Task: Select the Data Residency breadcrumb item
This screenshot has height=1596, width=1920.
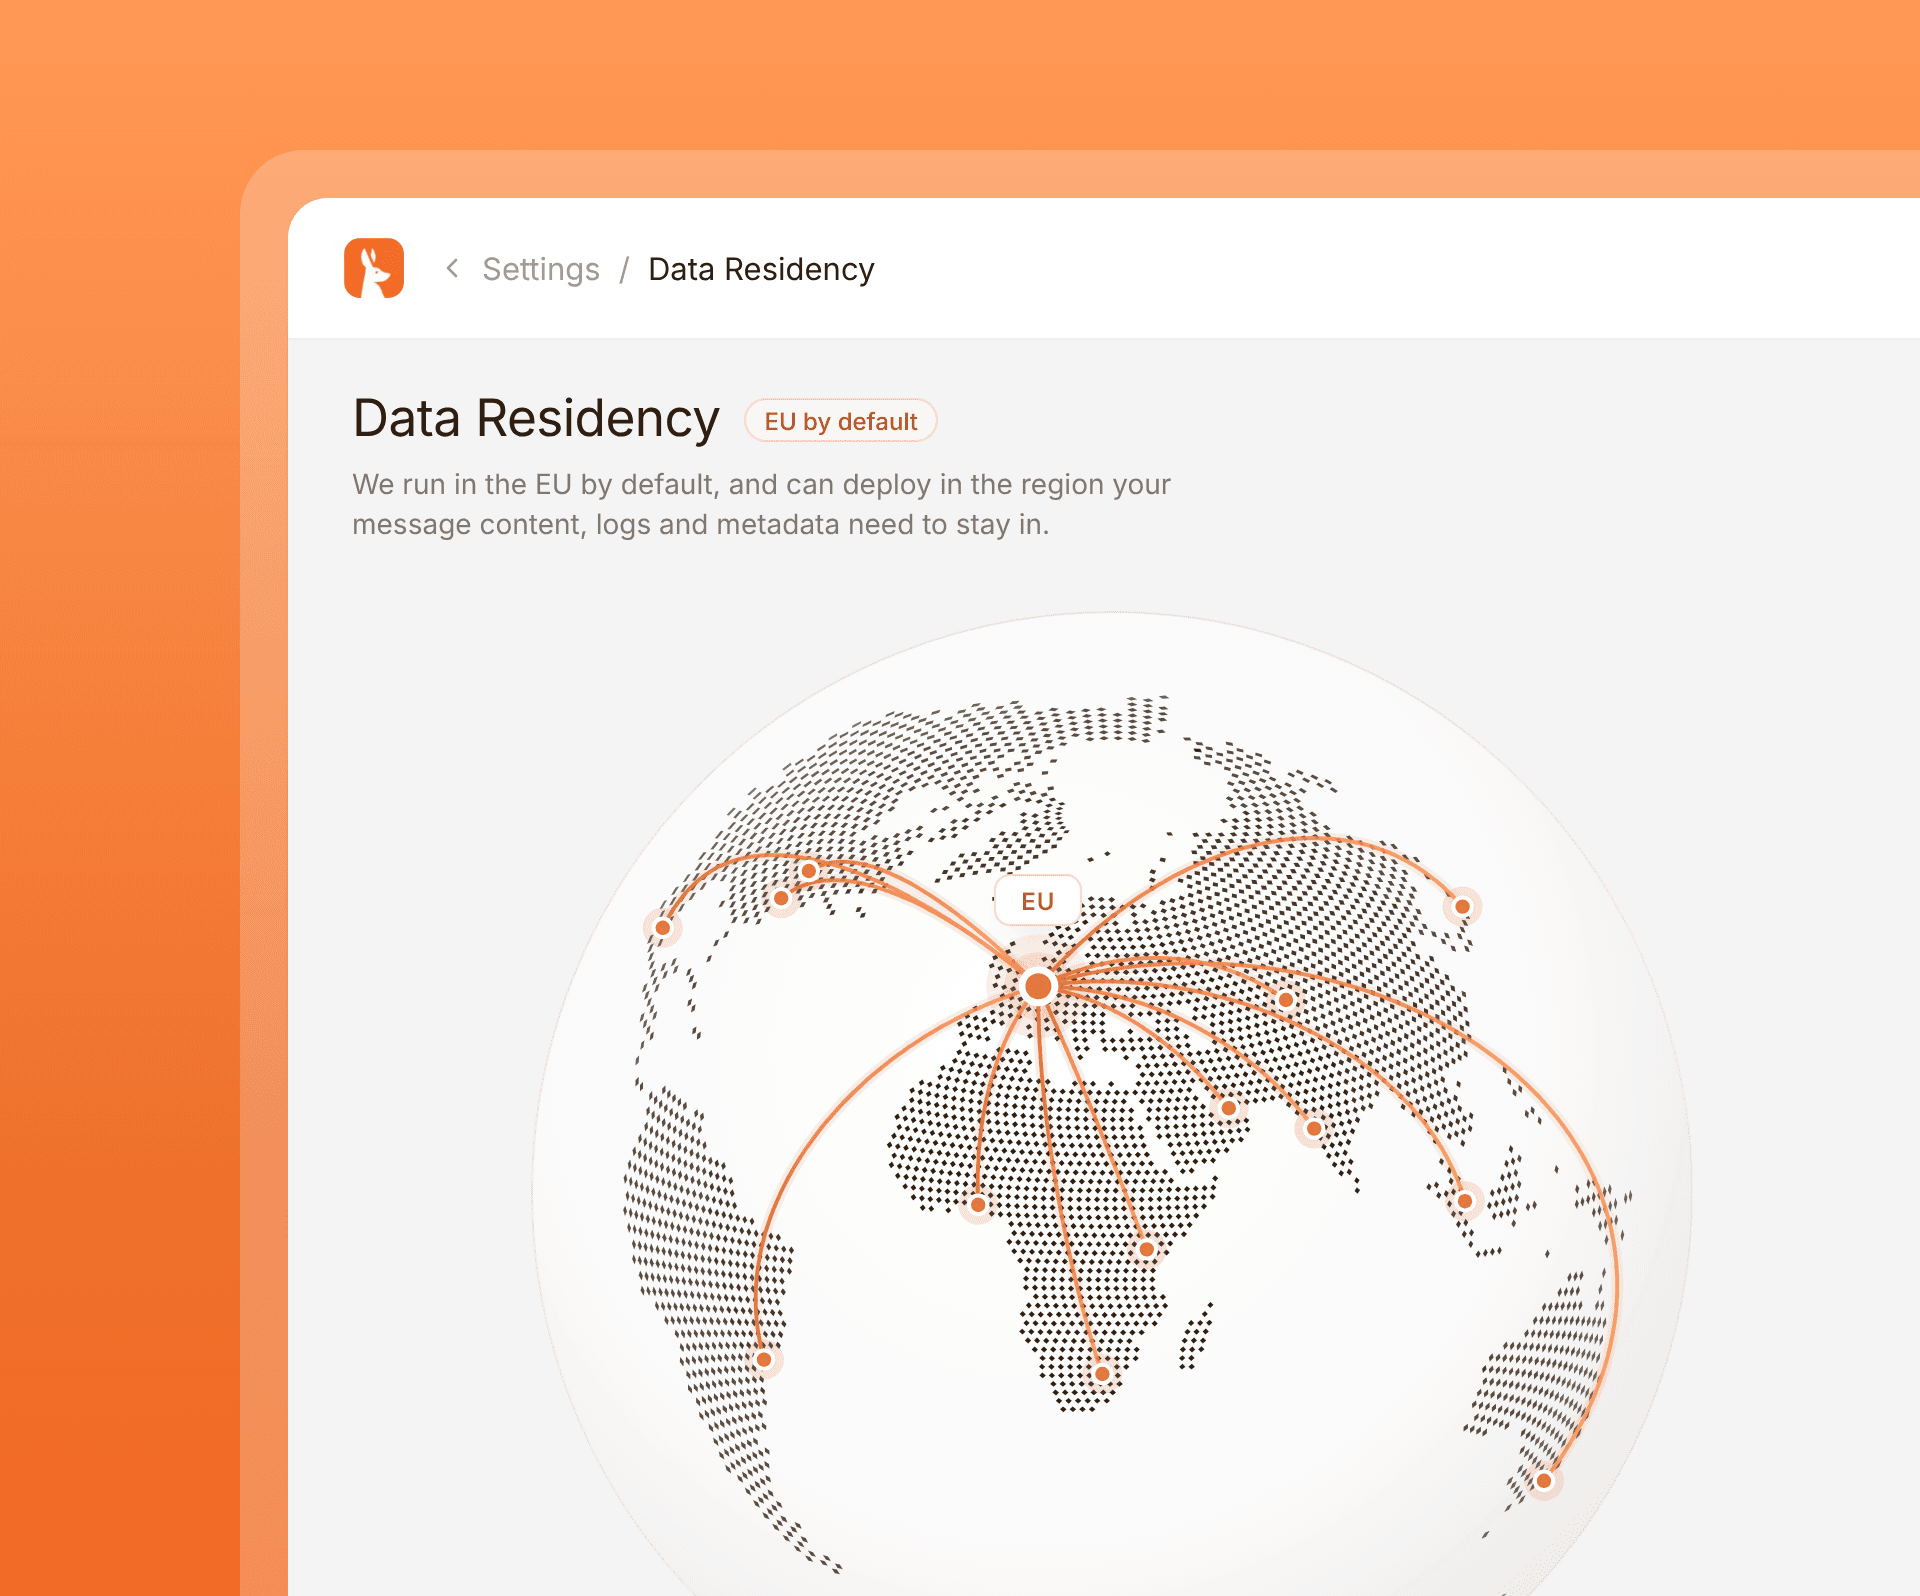Action: (x=761, y=269)
